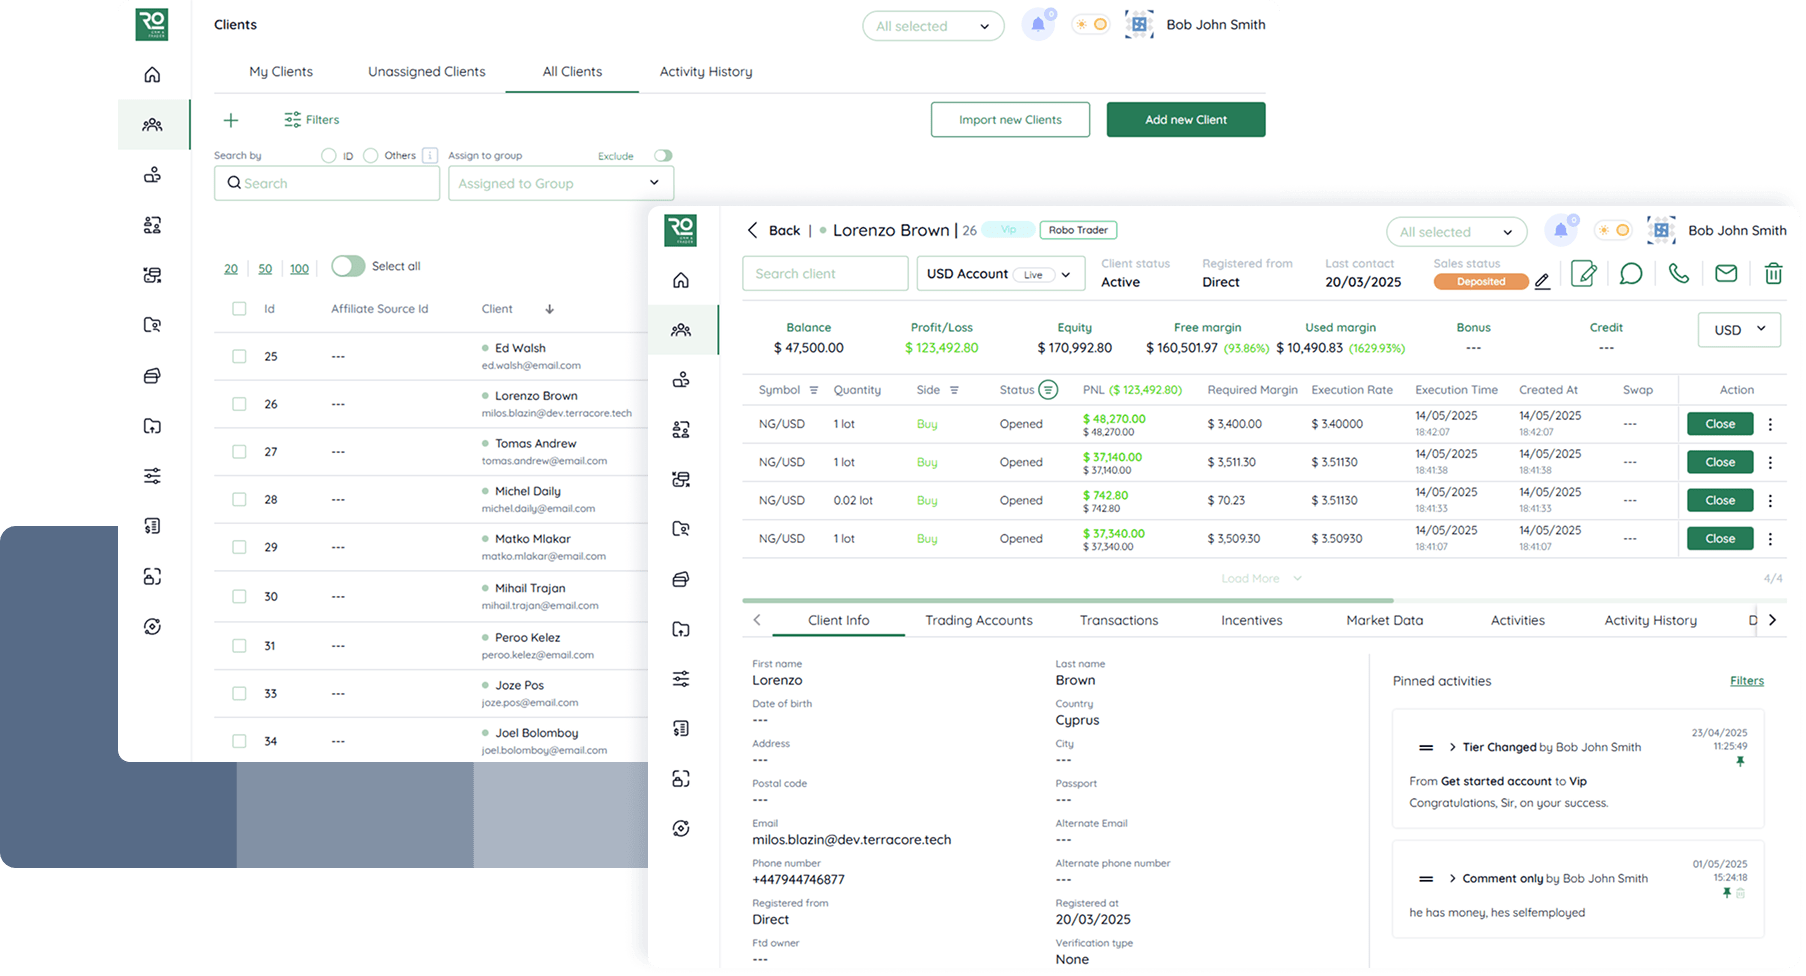Click Filters link in Pinned activities
The width and height of the screenshot is (1806, 976).
click(1747, 681)
